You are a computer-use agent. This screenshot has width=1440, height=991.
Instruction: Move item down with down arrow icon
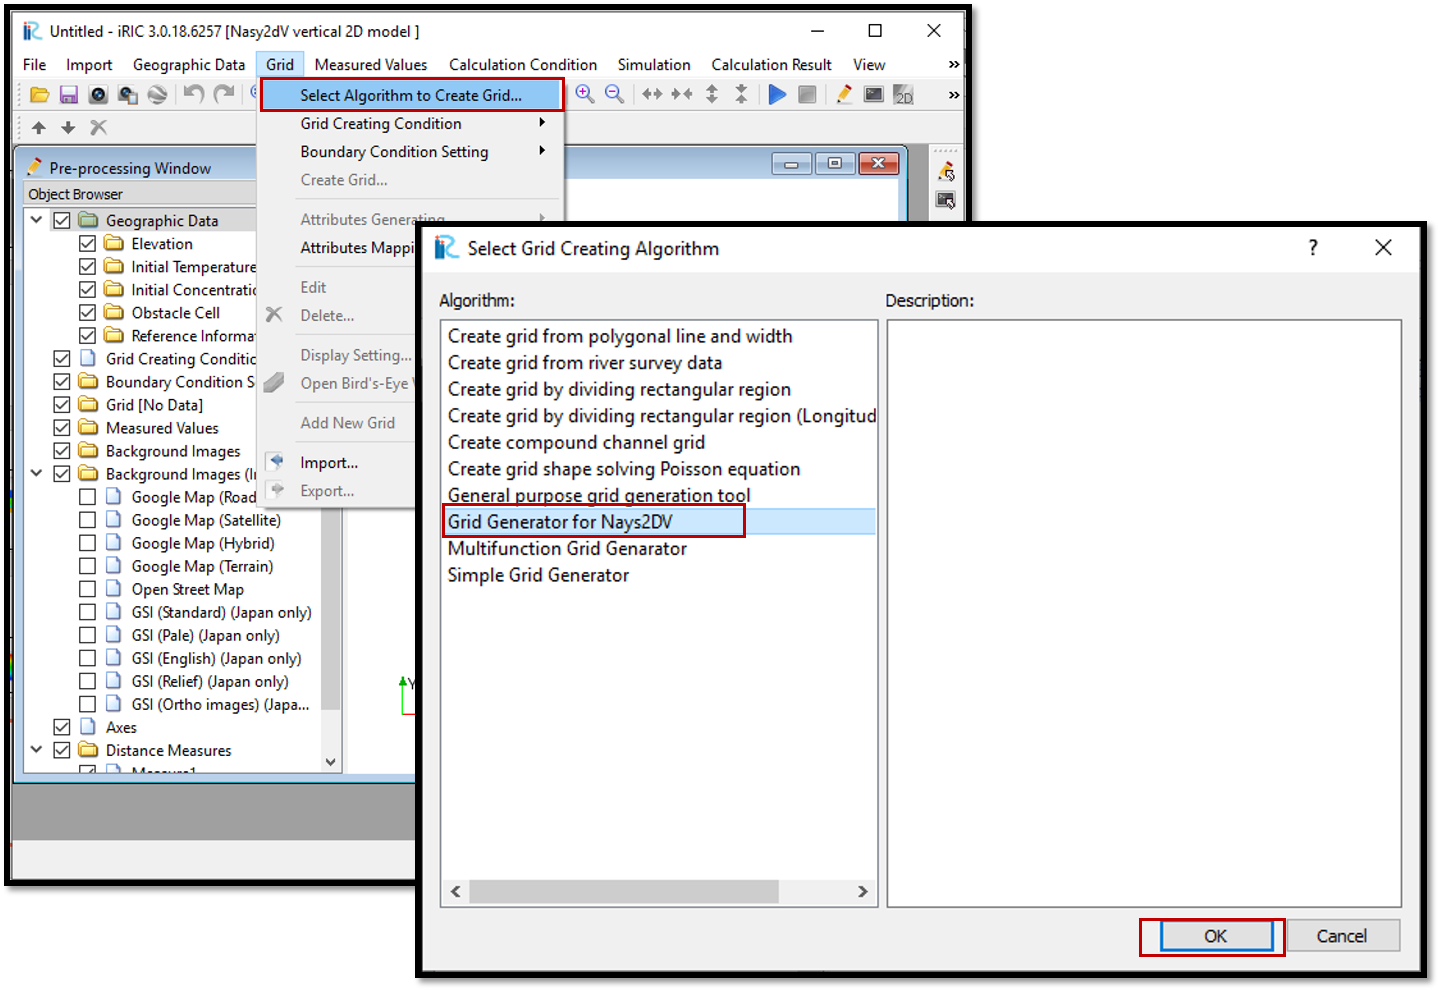coord(68,127)
